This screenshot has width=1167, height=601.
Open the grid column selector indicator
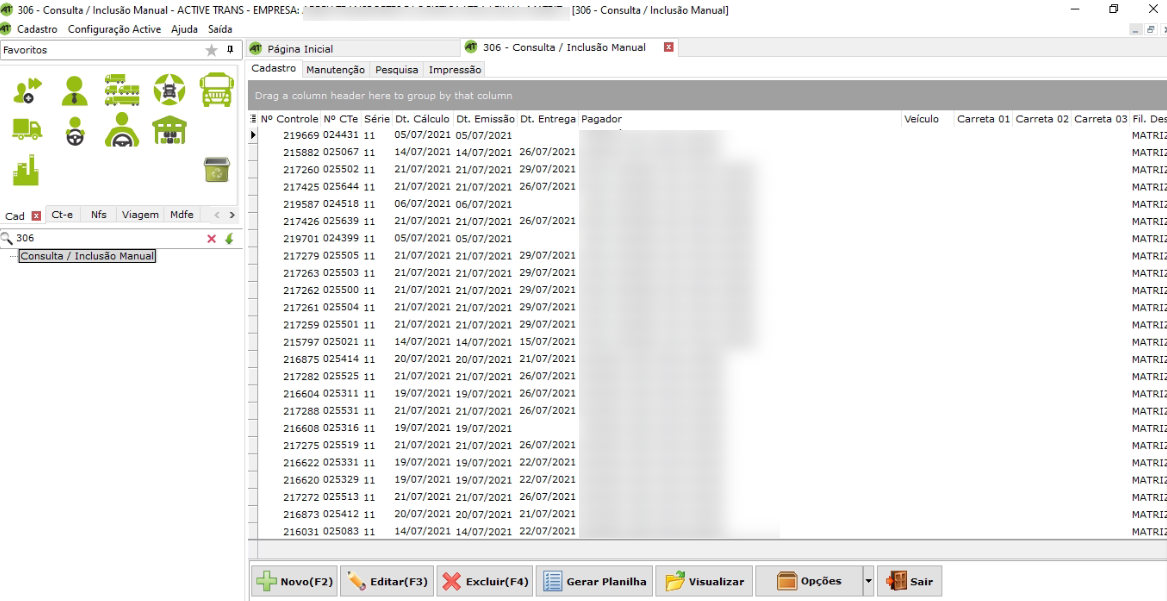point(253,119)
